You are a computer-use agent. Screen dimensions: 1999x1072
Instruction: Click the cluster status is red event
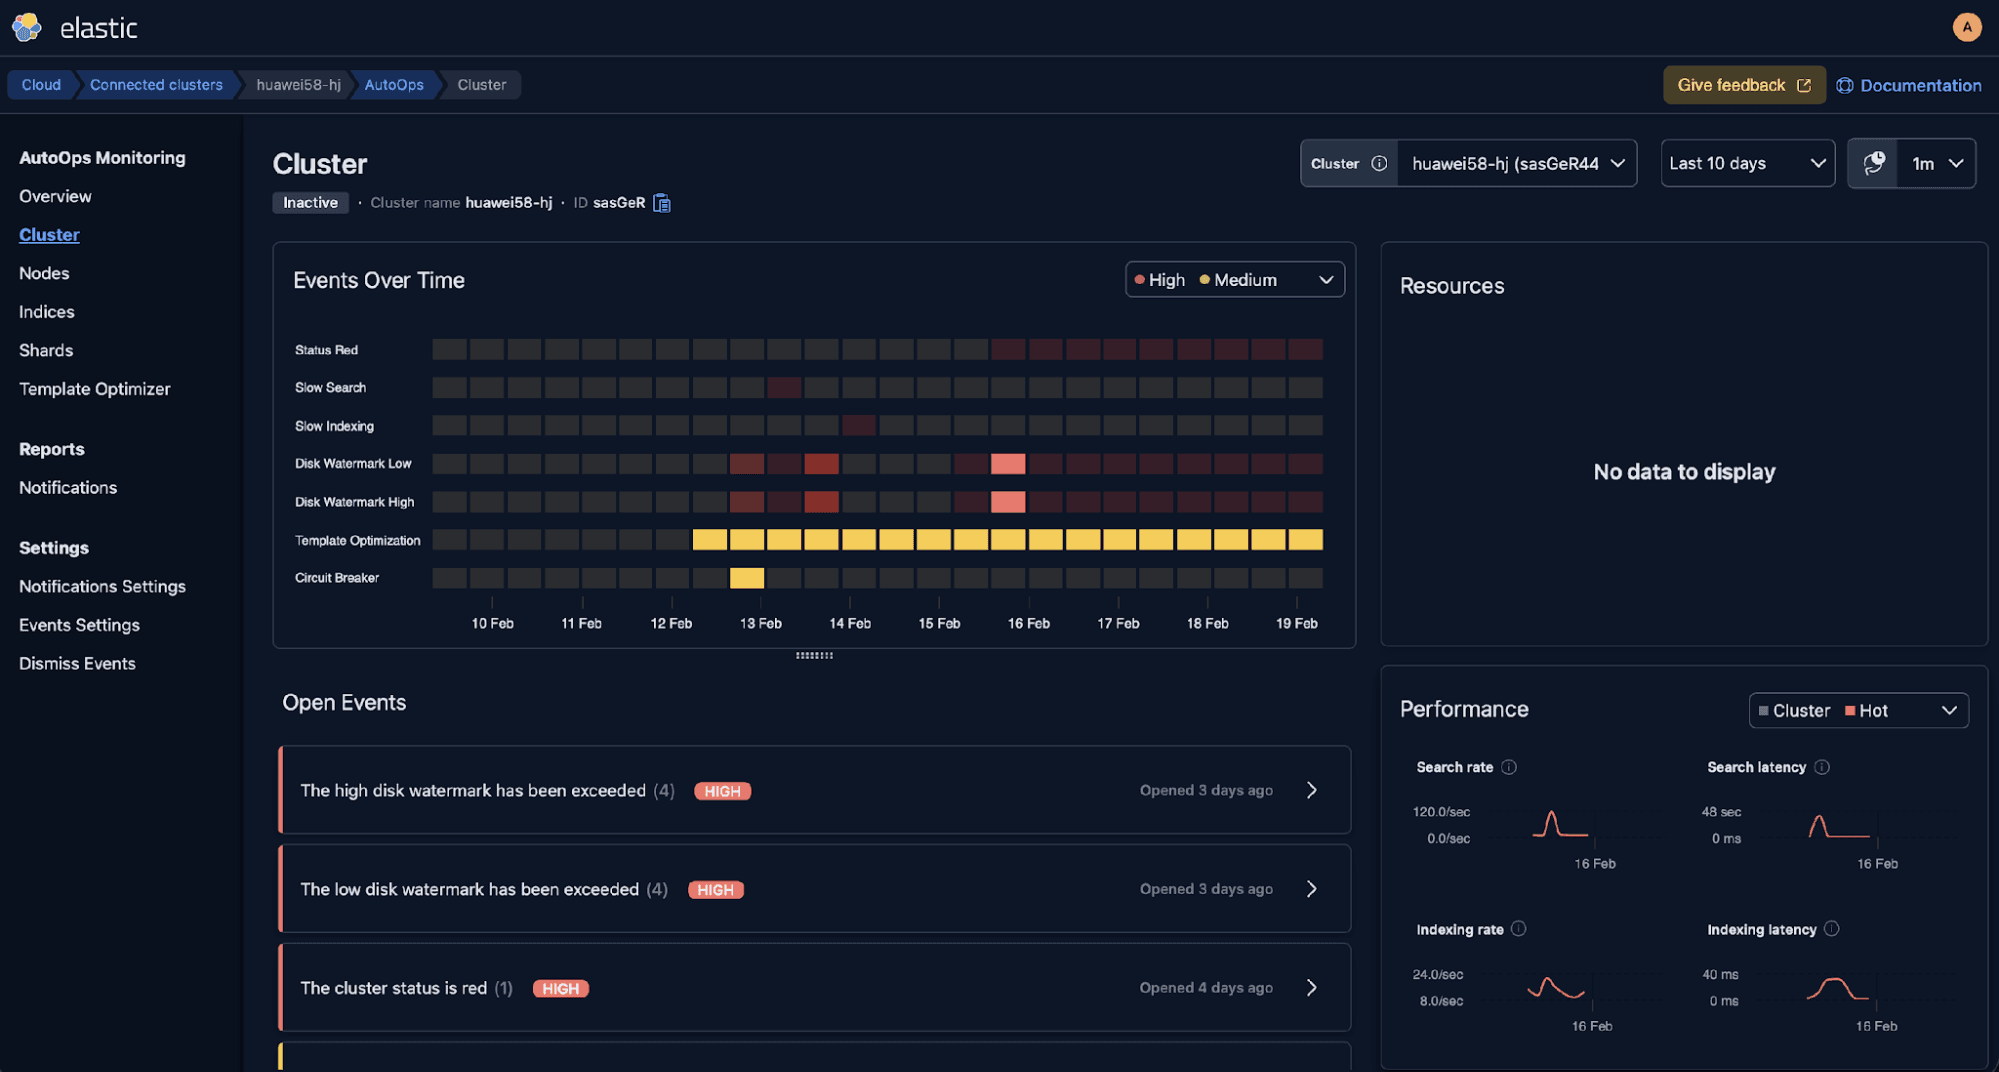[x=815, y=988]
